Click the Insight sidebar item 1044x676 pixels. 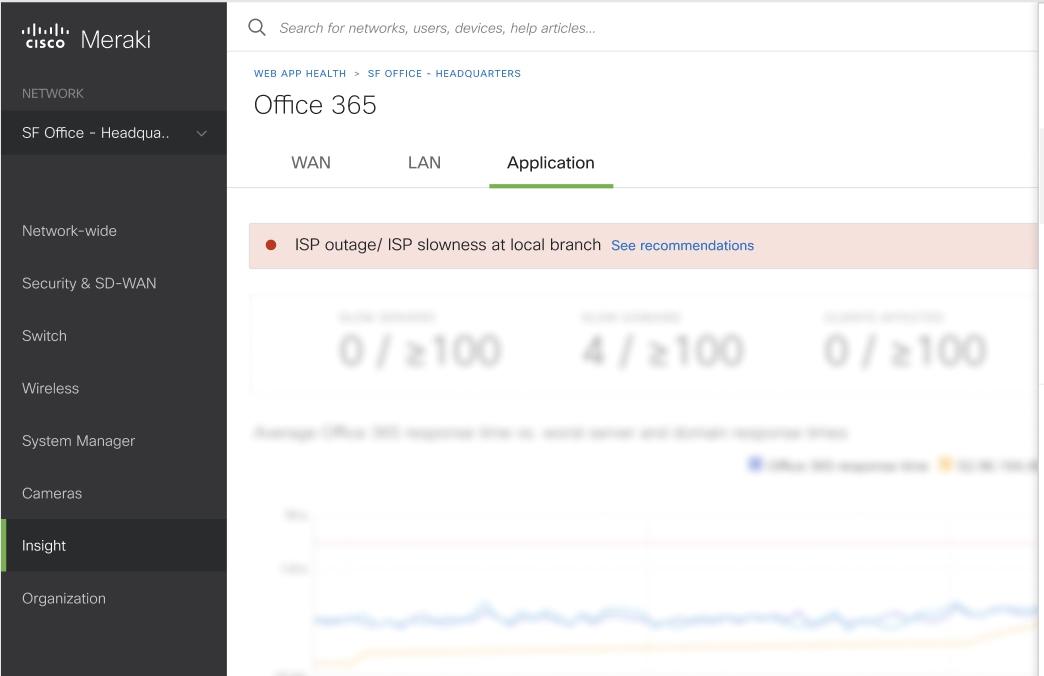point(114,545)
